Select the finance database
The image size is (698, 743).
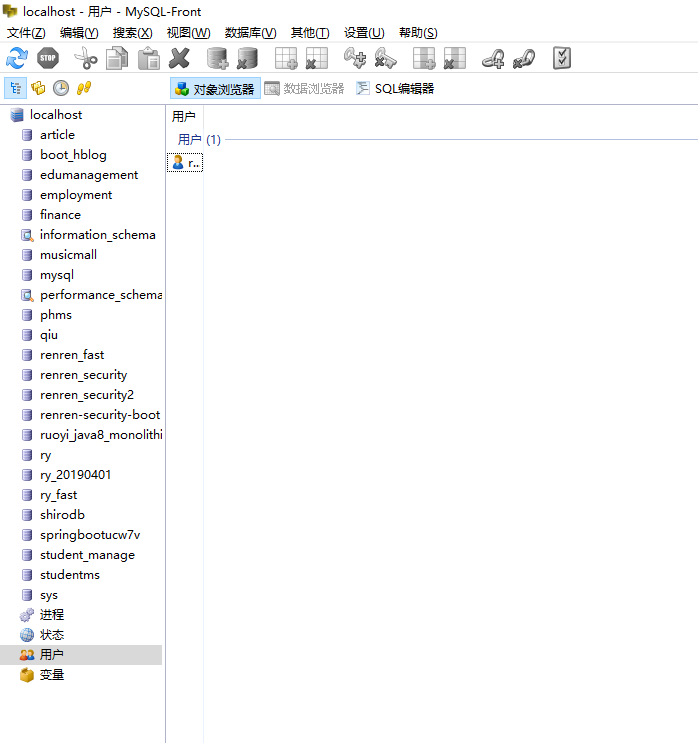click(60, 215)
